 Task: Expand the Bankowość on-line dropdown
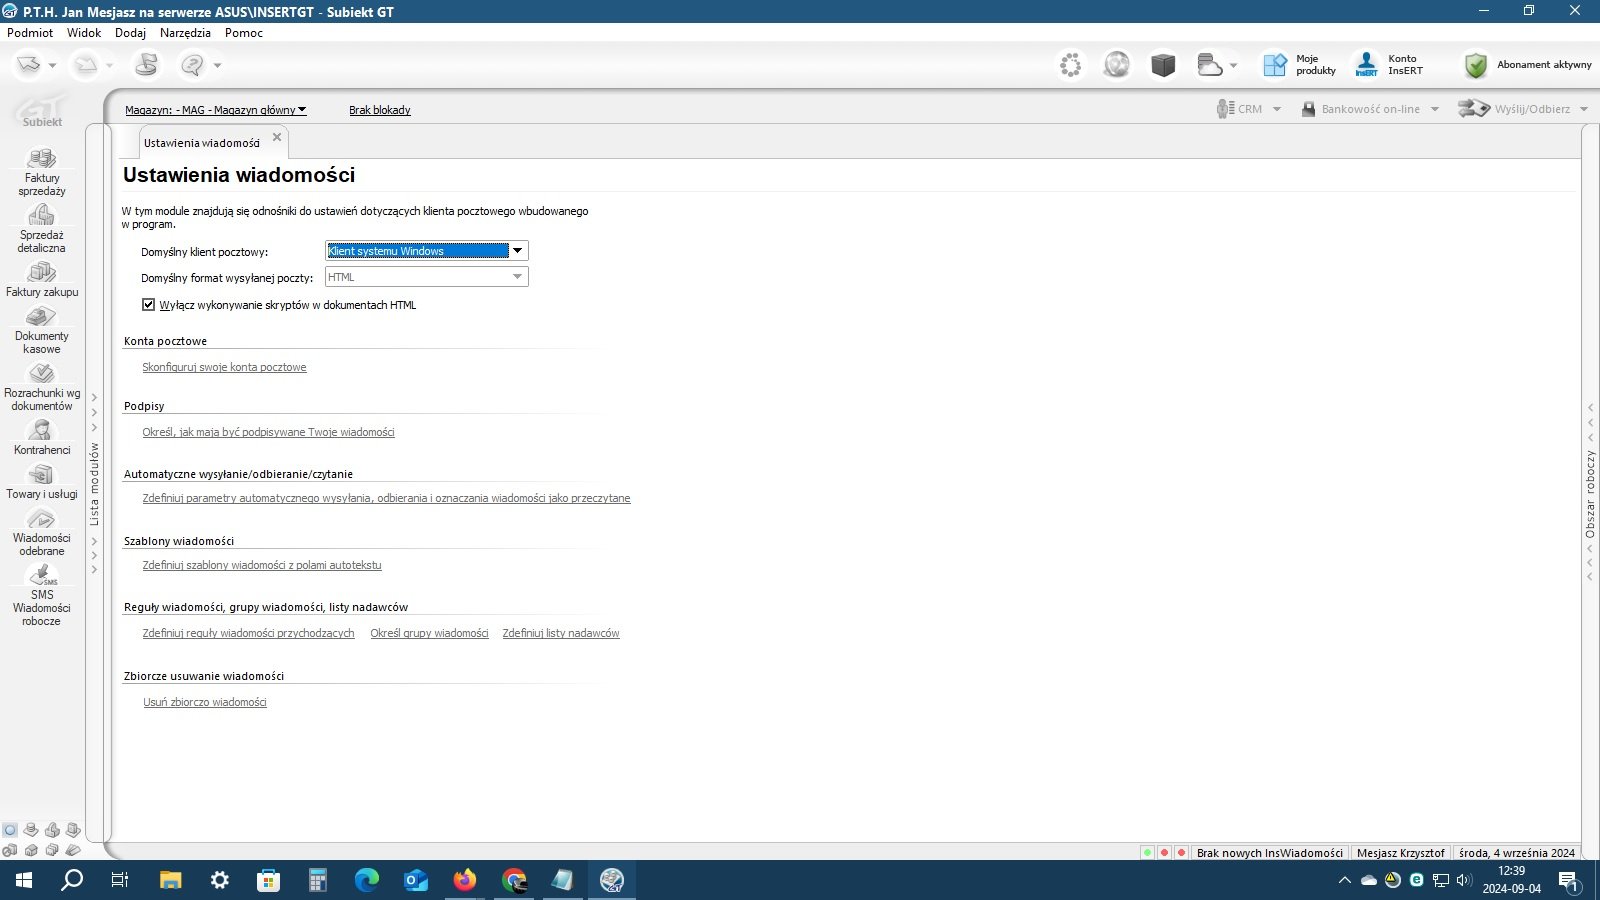[x=1435, y=109]
